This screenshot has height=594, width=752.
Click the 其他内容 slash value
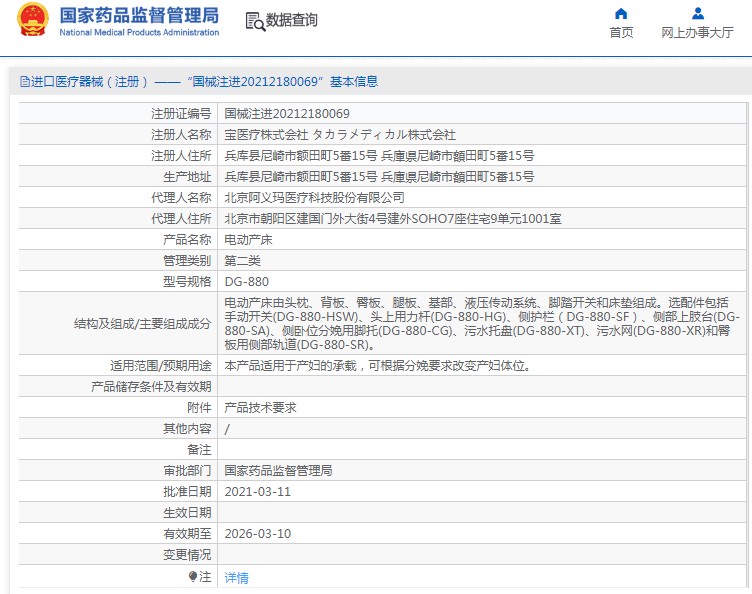tap(227, 429)
